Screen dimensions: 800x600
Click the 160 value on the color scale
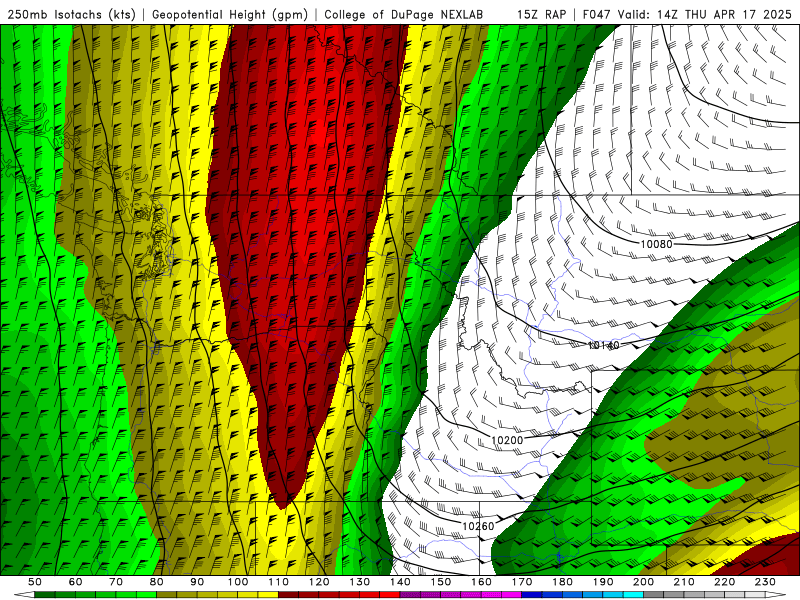(x=482, y=582)
